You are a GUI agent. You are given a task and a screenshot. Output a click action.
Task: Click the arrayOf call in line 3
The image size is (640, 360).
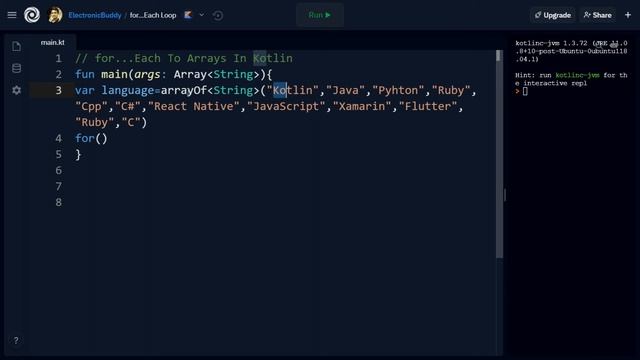(184, 90)
